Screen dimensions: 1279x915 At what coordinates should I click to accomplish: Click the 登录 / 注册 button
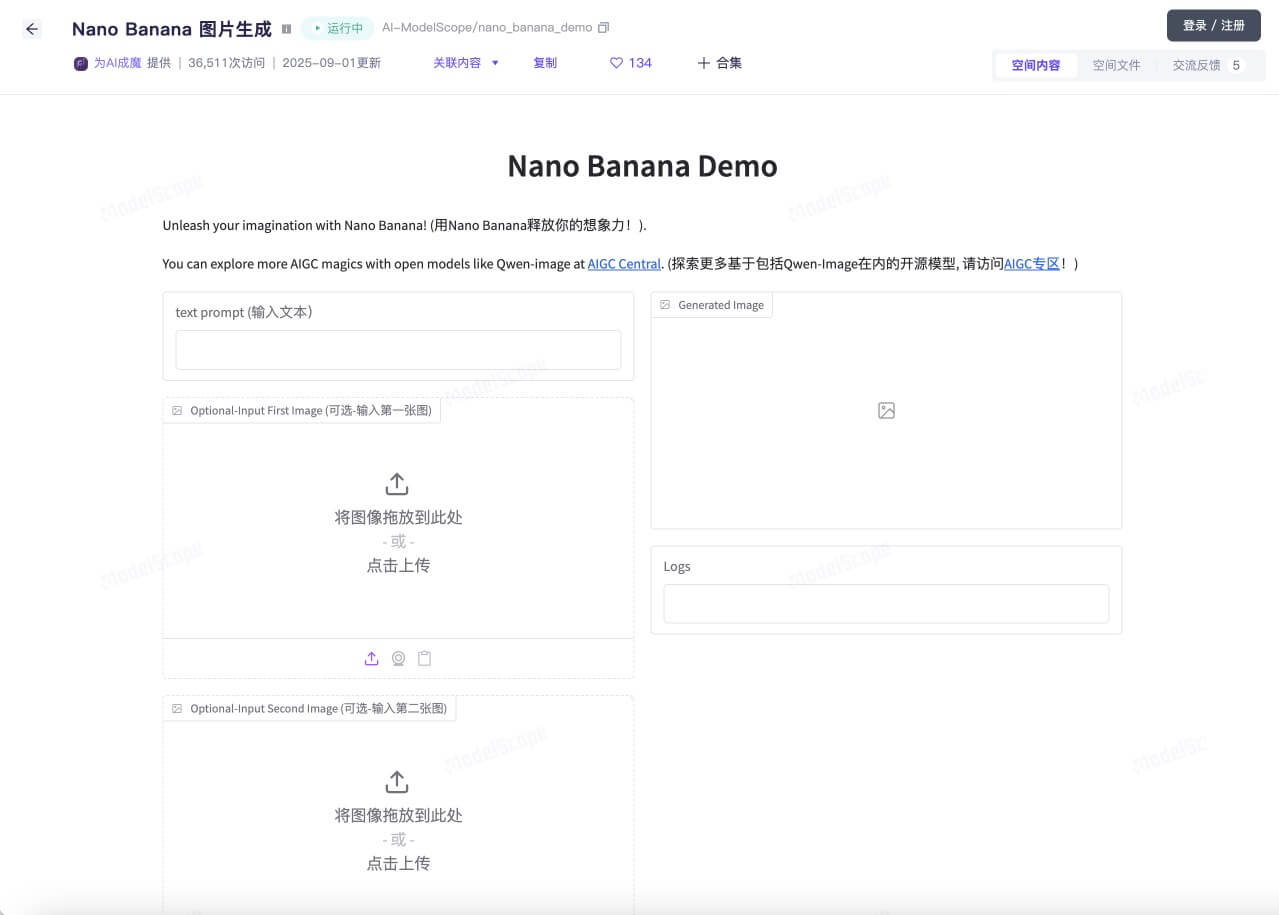point(1213,25)
